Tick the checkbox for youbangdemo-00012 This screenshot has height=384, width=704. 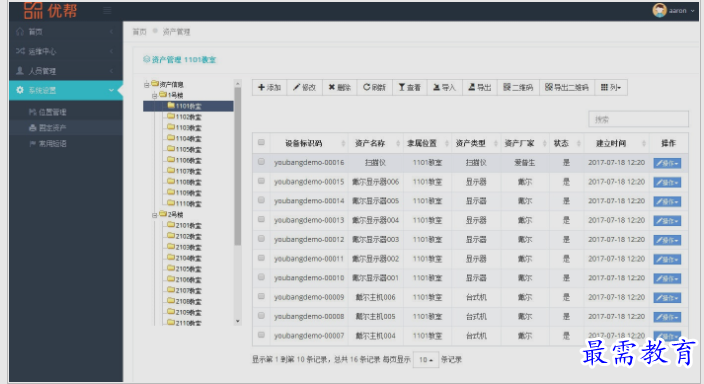click(x=261, y=239)
